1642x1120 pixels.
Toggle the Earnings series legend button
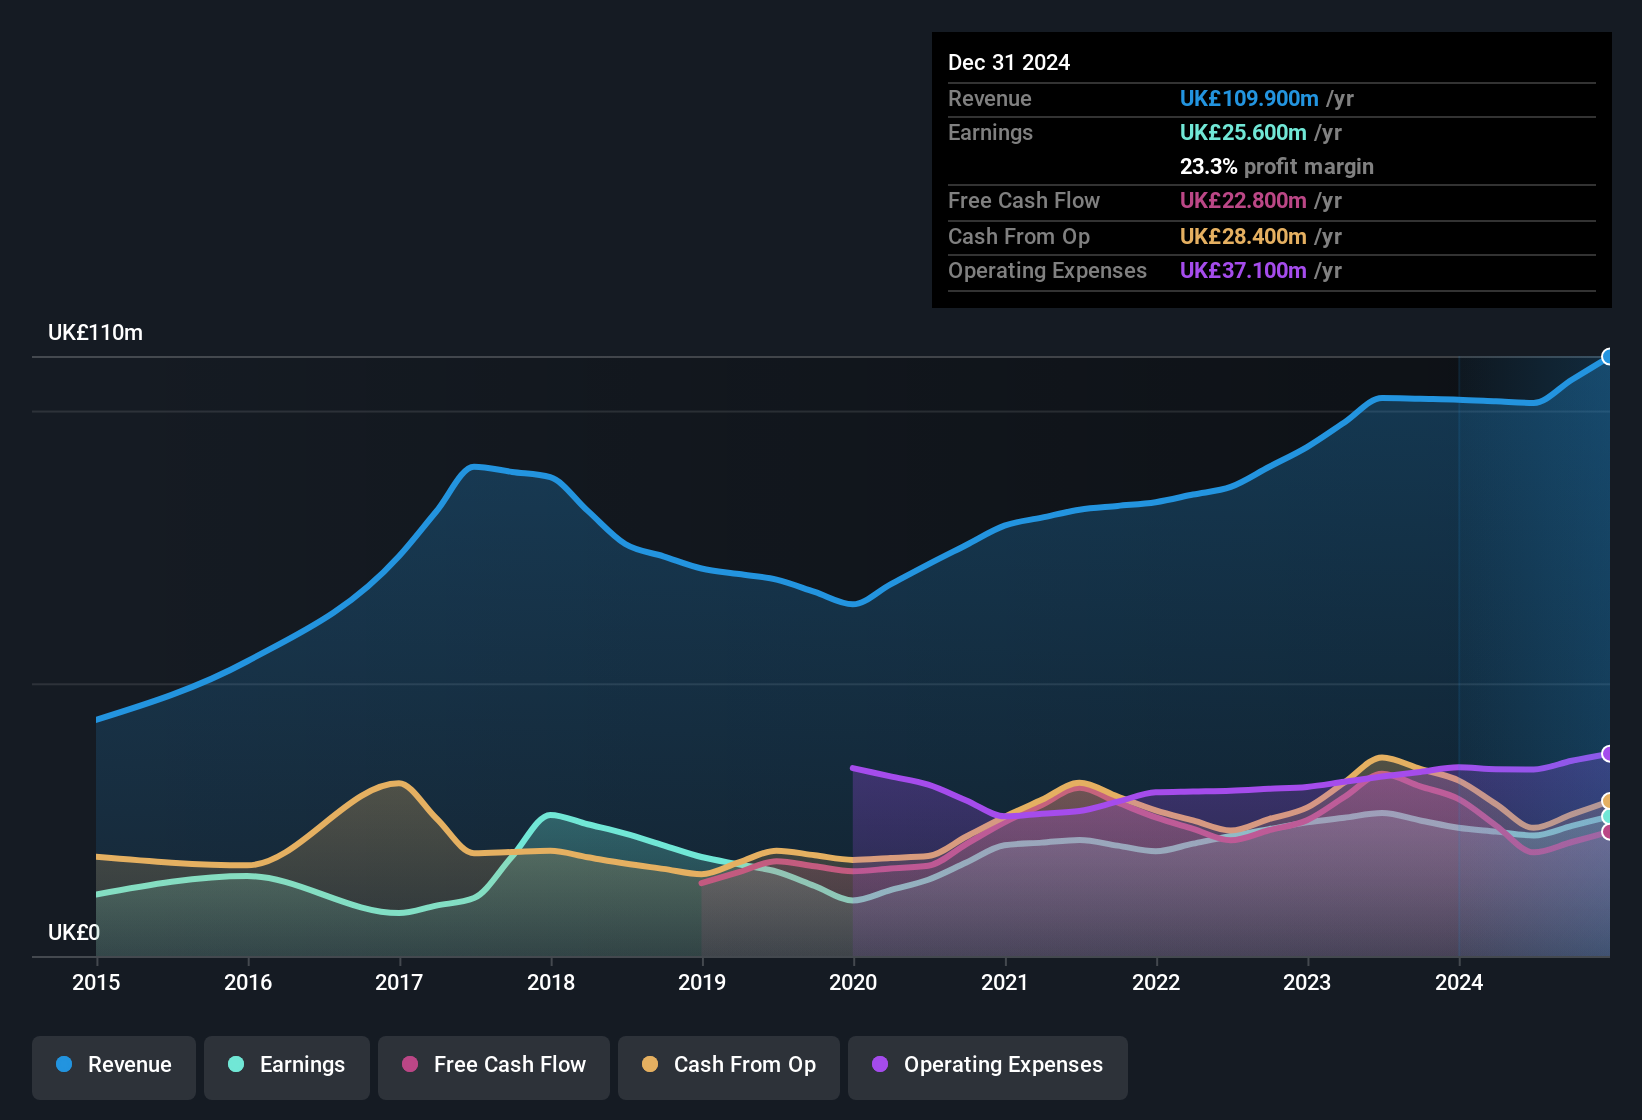[287, 1067]
